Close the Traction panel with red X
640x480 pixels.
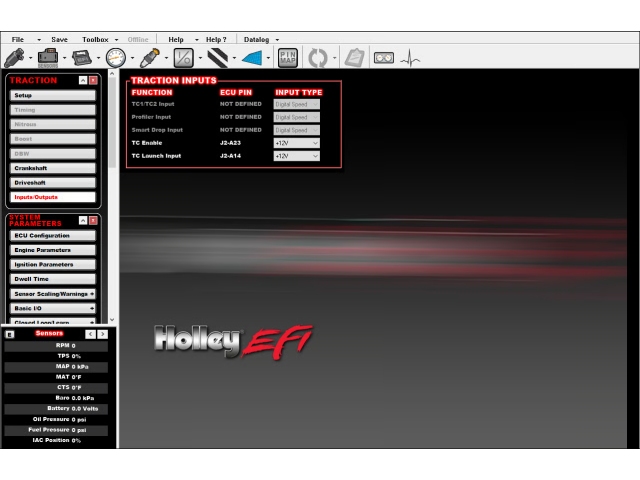[93, 80]
